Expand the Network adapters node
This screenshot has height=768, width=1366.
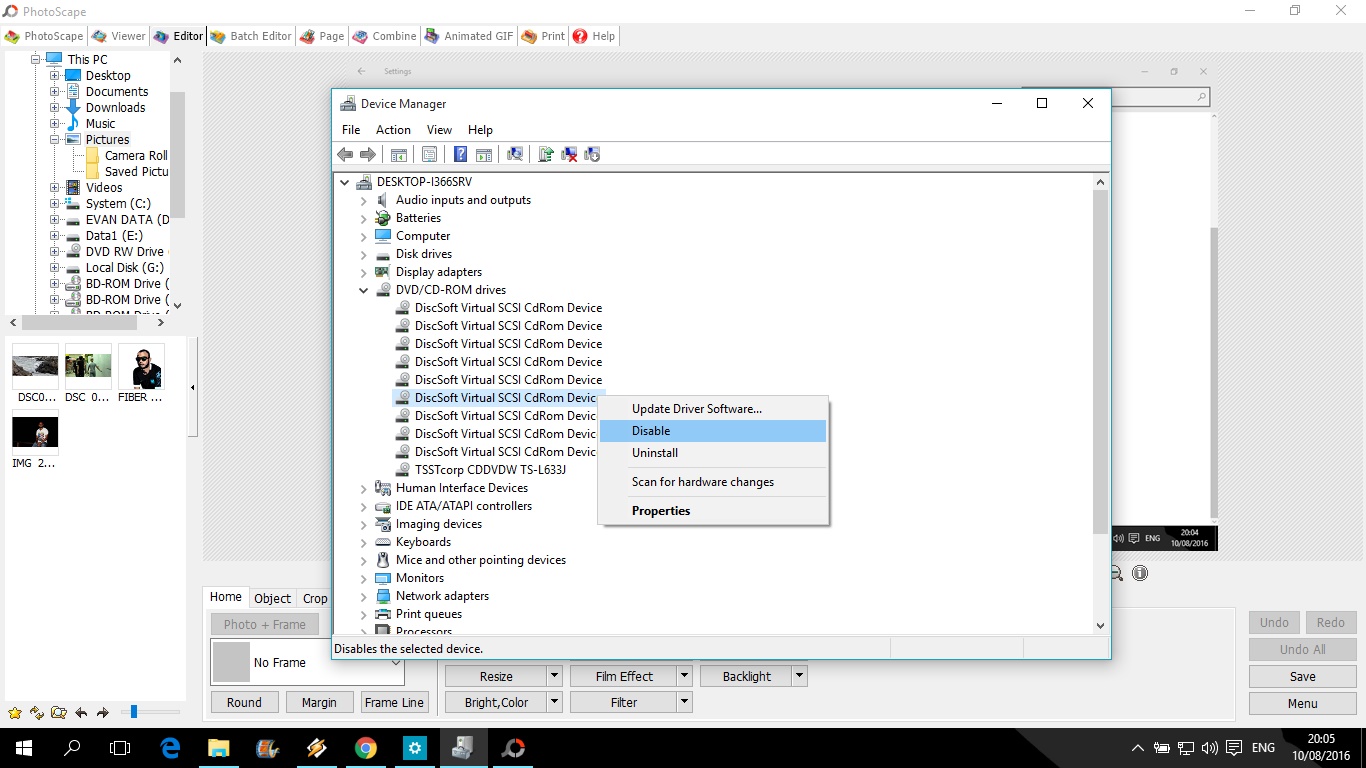pyautogui.click(x=363, y=595)
